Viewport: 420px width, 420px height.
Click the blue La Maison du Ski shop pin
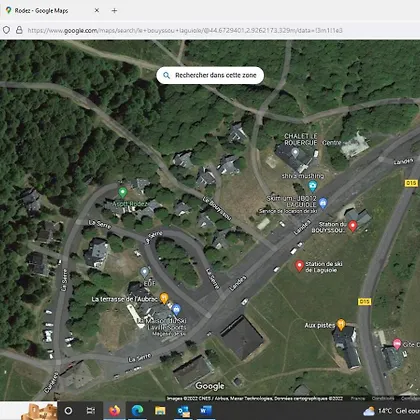coord(176,310)
